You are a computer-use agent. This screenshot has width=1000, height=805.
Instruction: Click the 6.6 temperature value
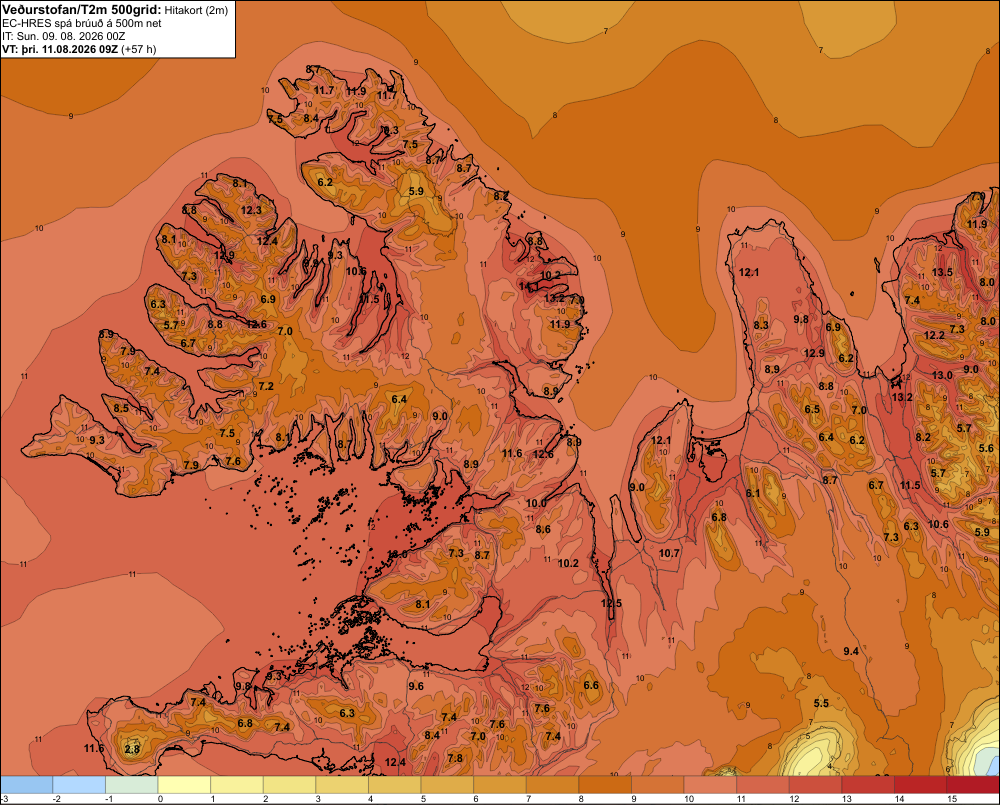(x=591, y=684)
